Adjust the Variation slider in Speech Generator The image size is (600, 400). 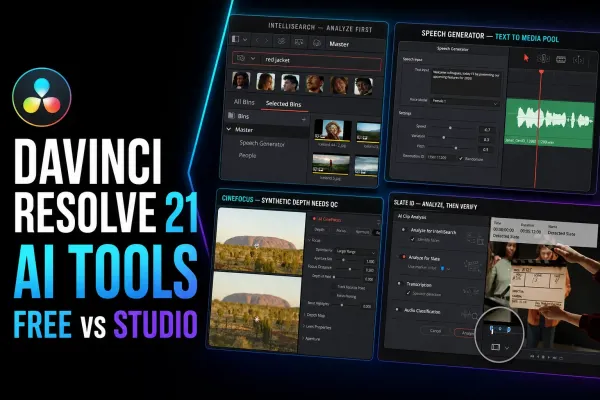tap(444, 137)
